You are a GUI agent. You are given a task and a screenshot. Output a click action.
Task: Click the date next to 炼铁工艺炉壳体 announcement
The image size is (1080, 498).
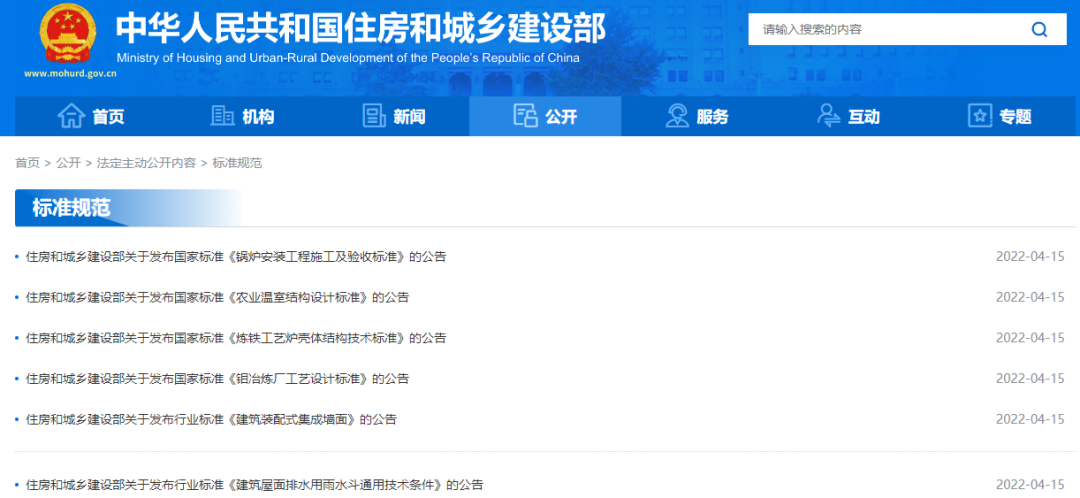[1030, 338]
